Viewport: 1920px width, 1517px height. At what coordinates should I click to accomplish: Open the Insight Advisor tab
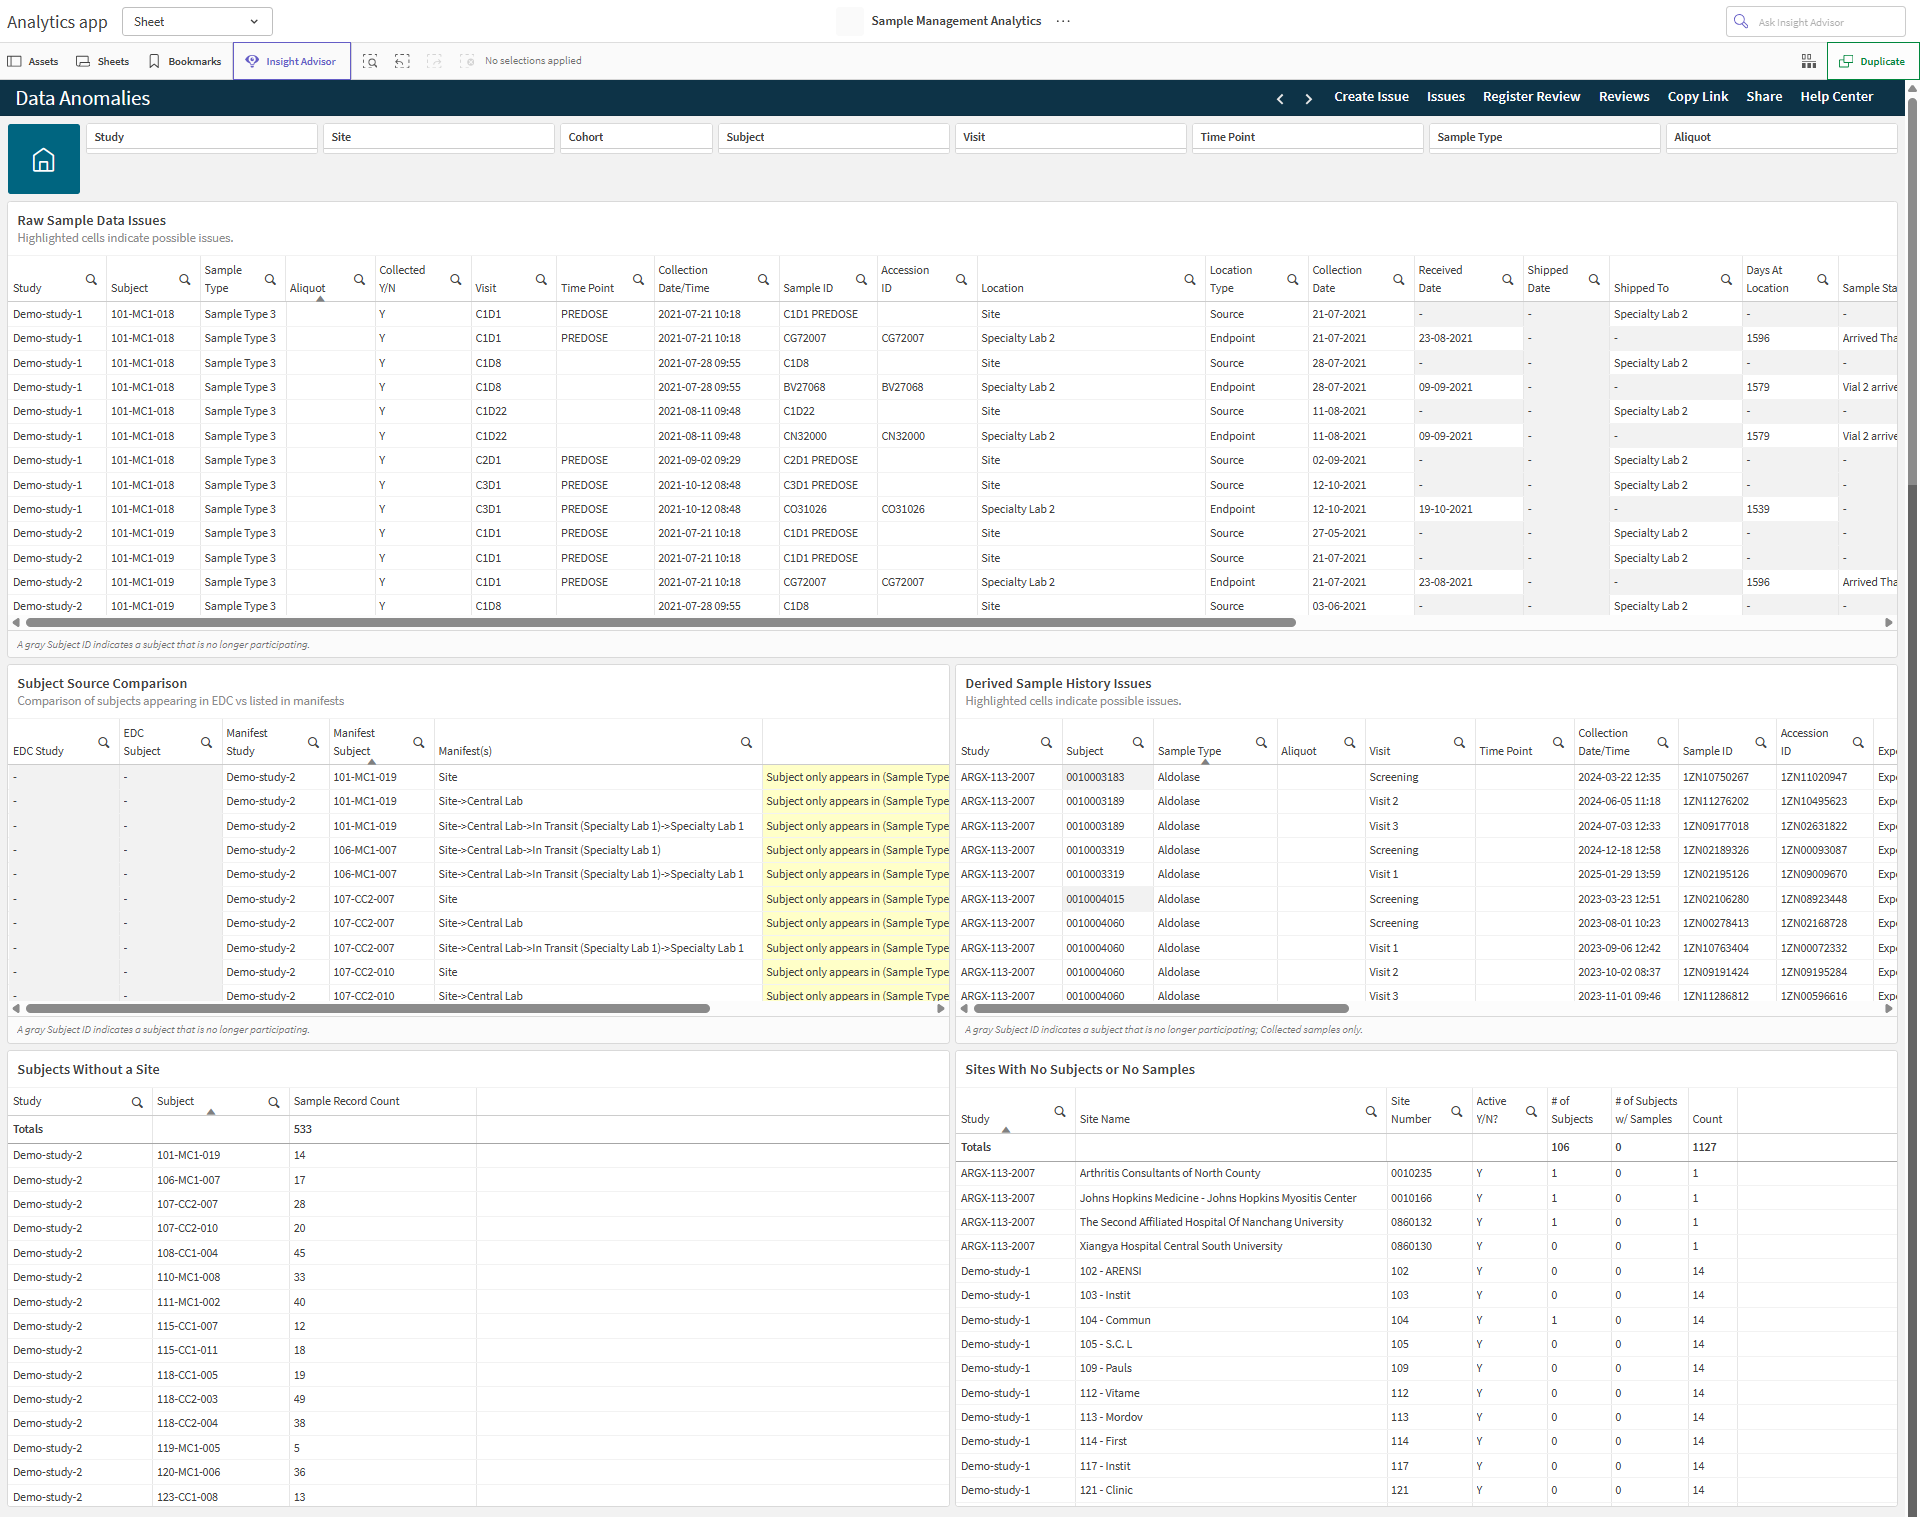[x=292, y=61]
